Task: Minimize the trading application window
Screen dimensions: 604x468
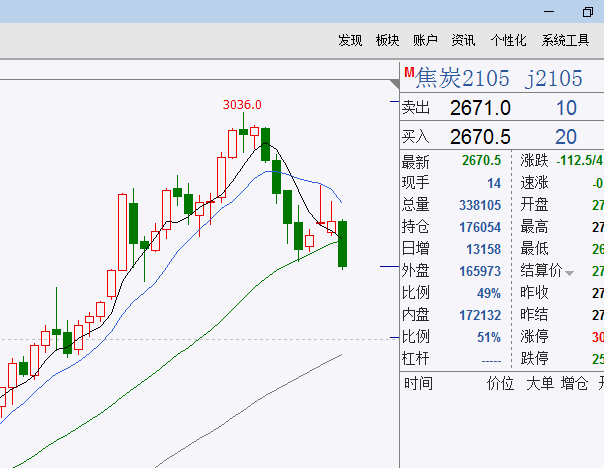Action: tap(546, 11)
